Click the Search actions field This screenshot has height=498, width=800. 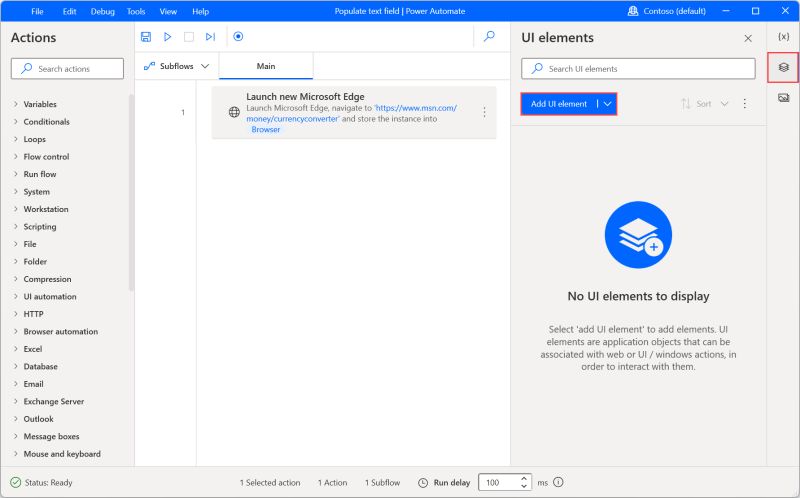67,68
